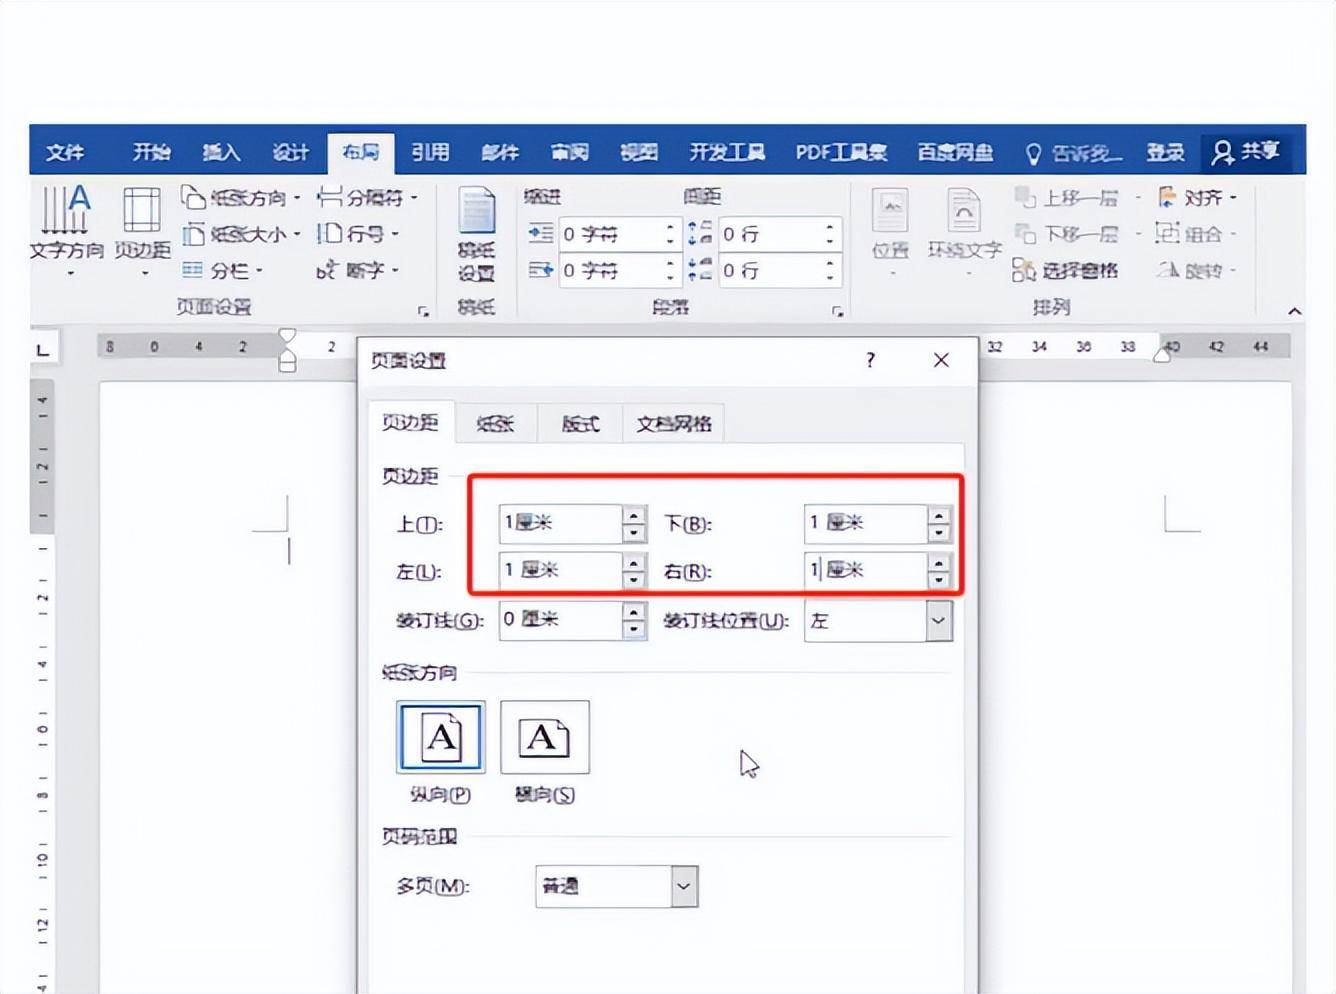Click the 登录 sign-in button
The width and height of the screenshot is (1336, 994).
coord(1165,152)
